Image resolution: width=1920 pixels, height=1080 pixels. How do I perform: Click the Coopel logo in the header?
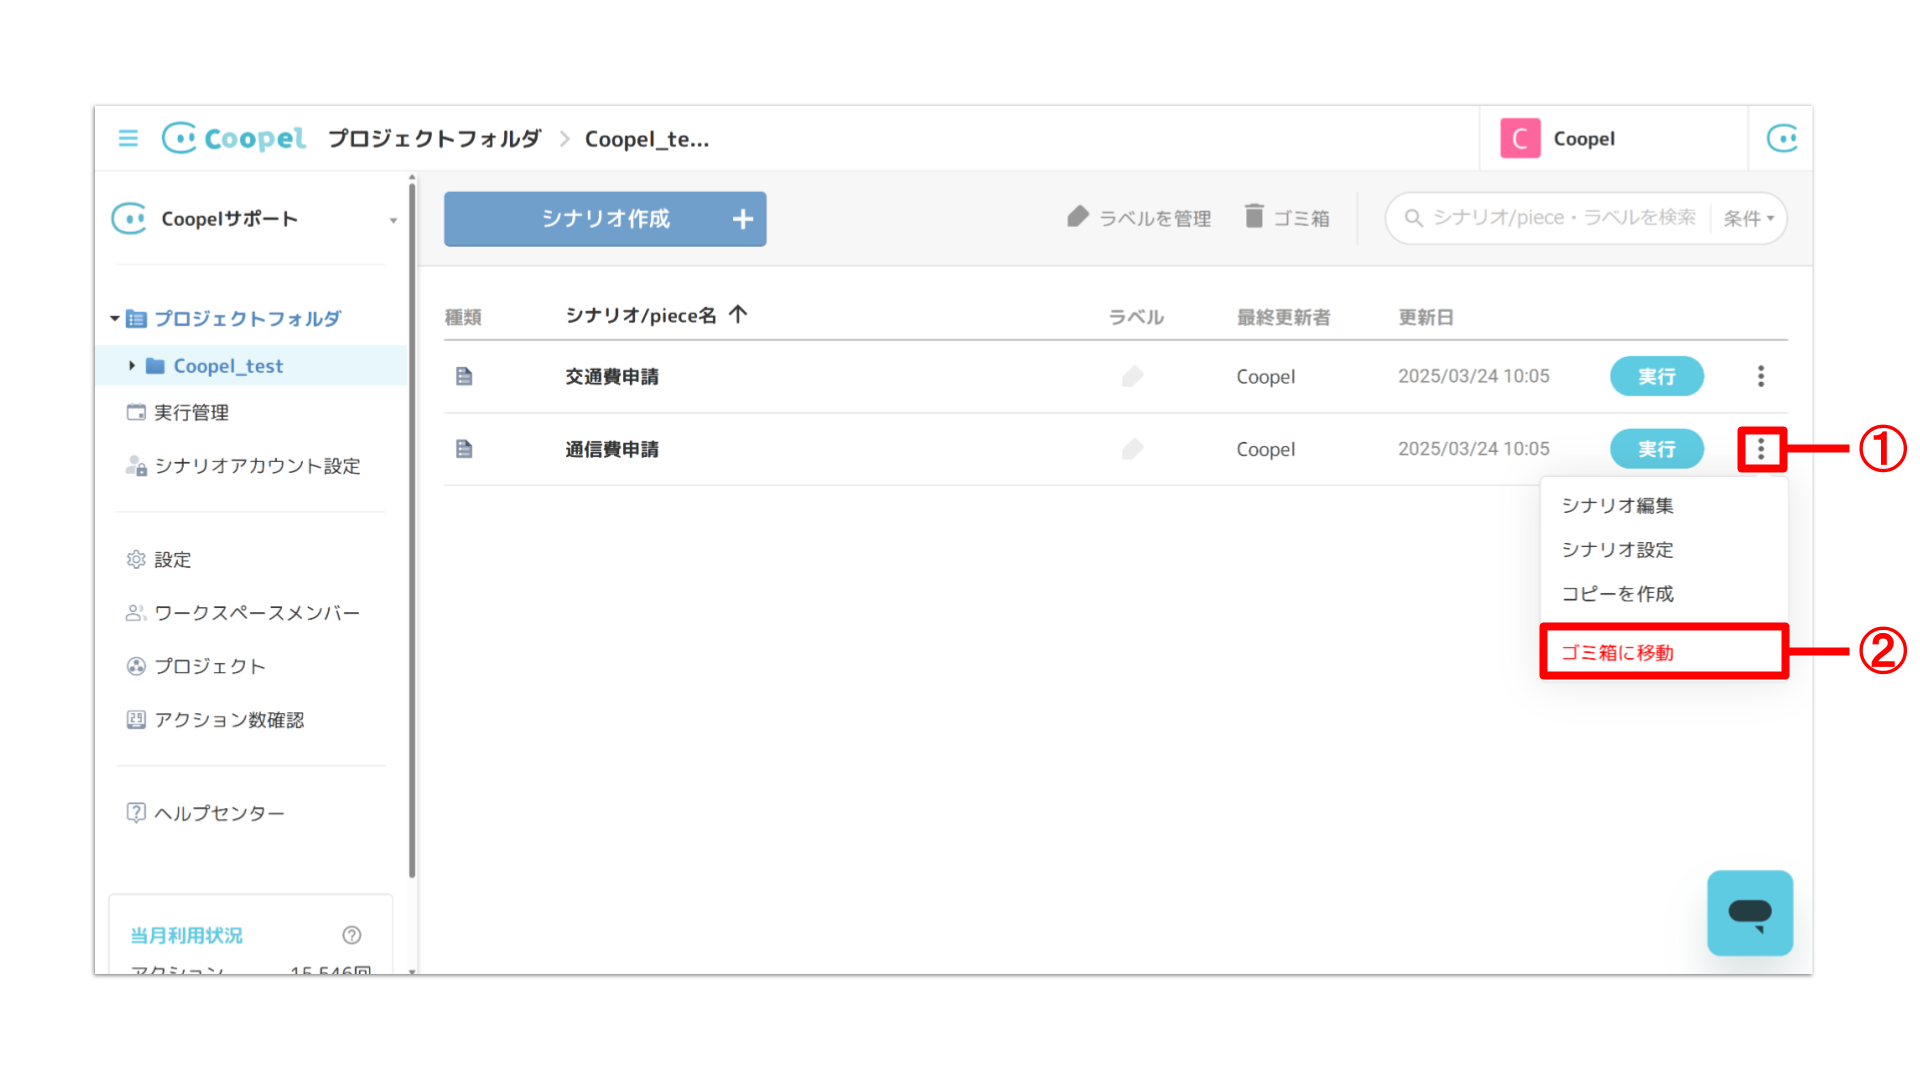(235, 138)
